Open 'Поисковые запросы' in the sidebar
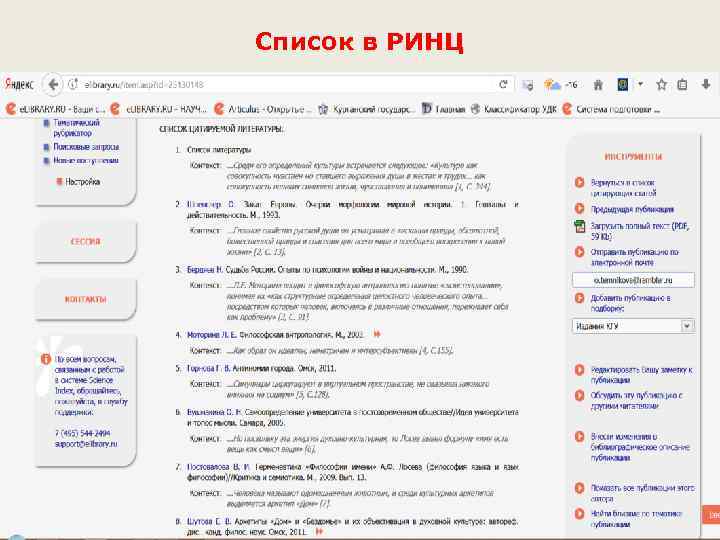 86,147
